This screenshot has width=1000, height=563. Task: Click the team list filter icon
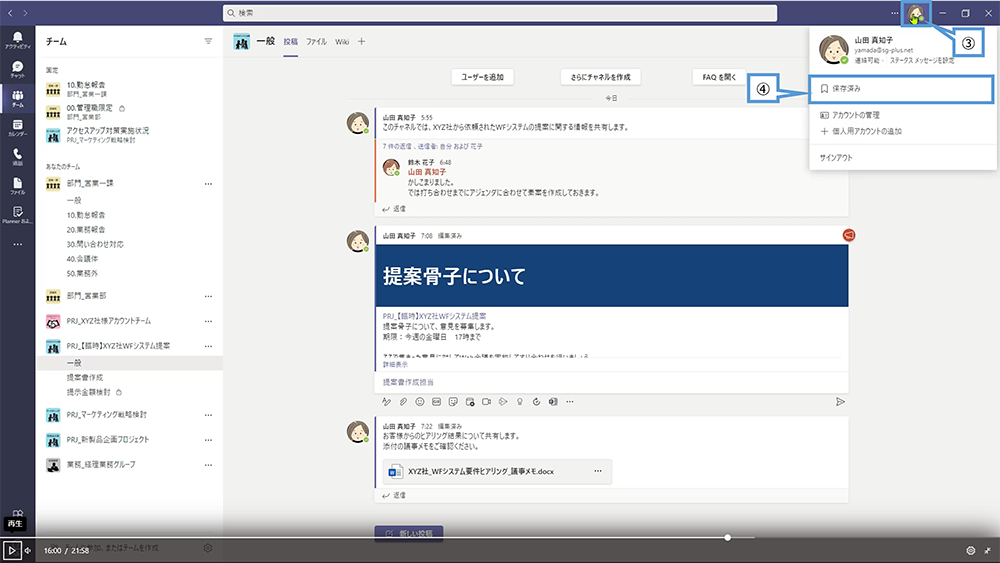(208, 41)
